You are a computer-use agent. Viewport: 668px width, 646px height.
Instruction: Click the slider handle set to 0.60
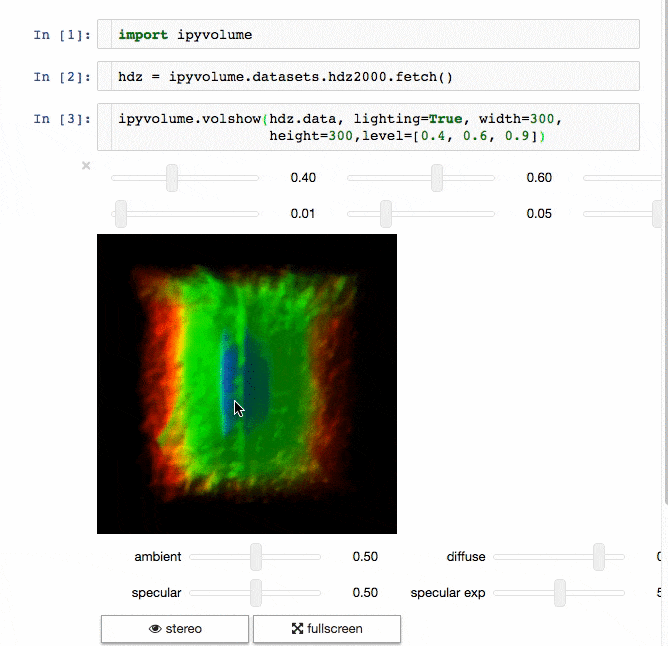tap(437, 178)
